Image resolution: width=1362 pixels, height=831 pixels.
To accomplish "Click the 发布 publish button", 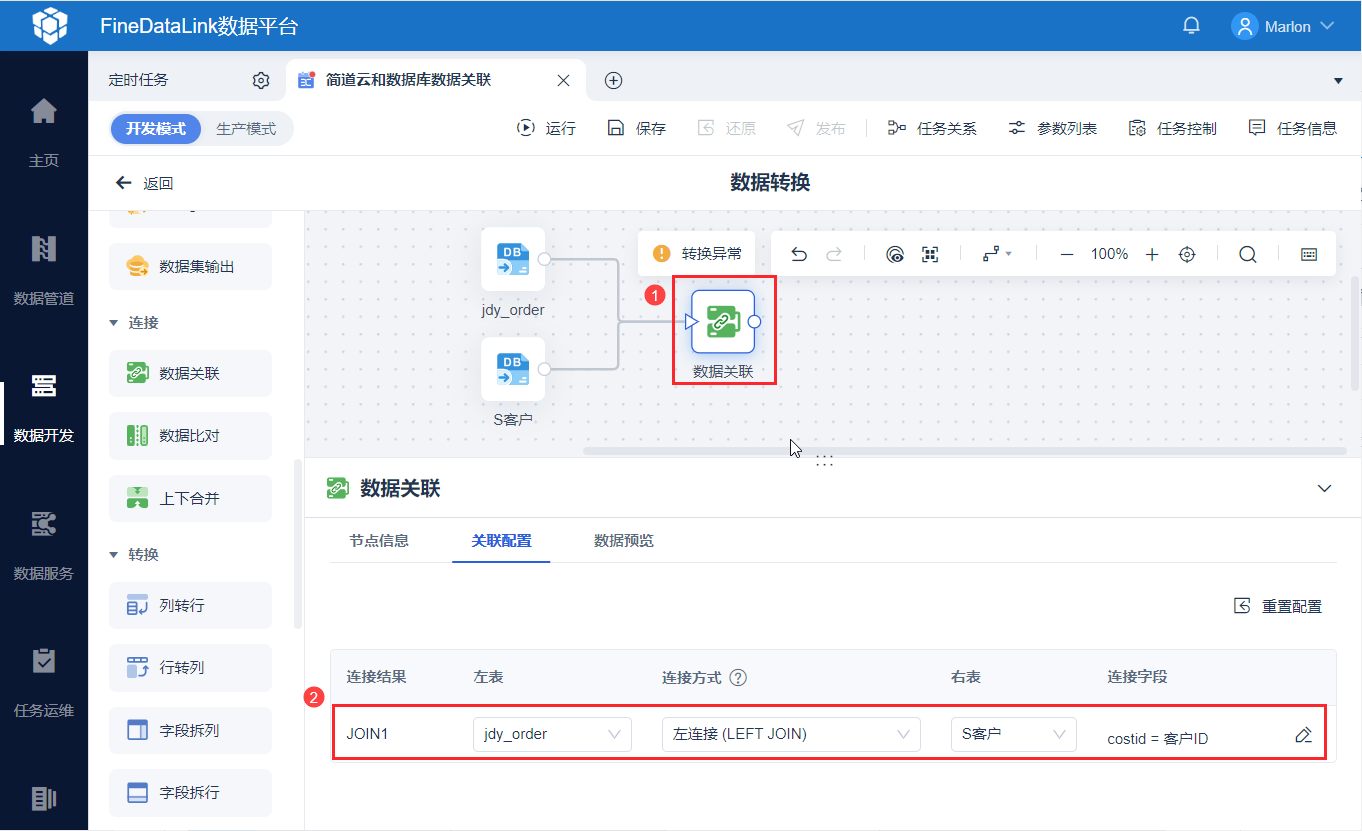I will 816,128.
